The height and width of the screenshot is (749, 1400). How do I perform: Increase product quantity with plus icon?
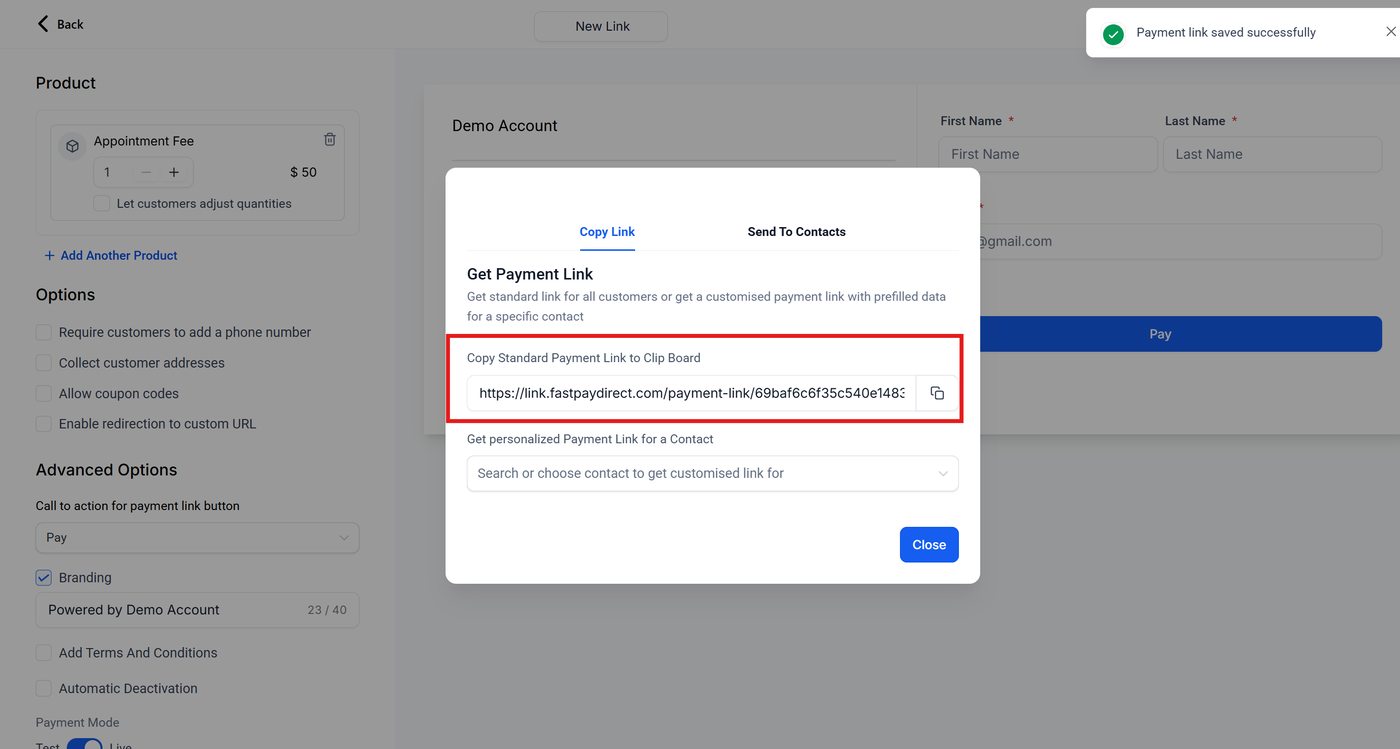pos(174,172)
